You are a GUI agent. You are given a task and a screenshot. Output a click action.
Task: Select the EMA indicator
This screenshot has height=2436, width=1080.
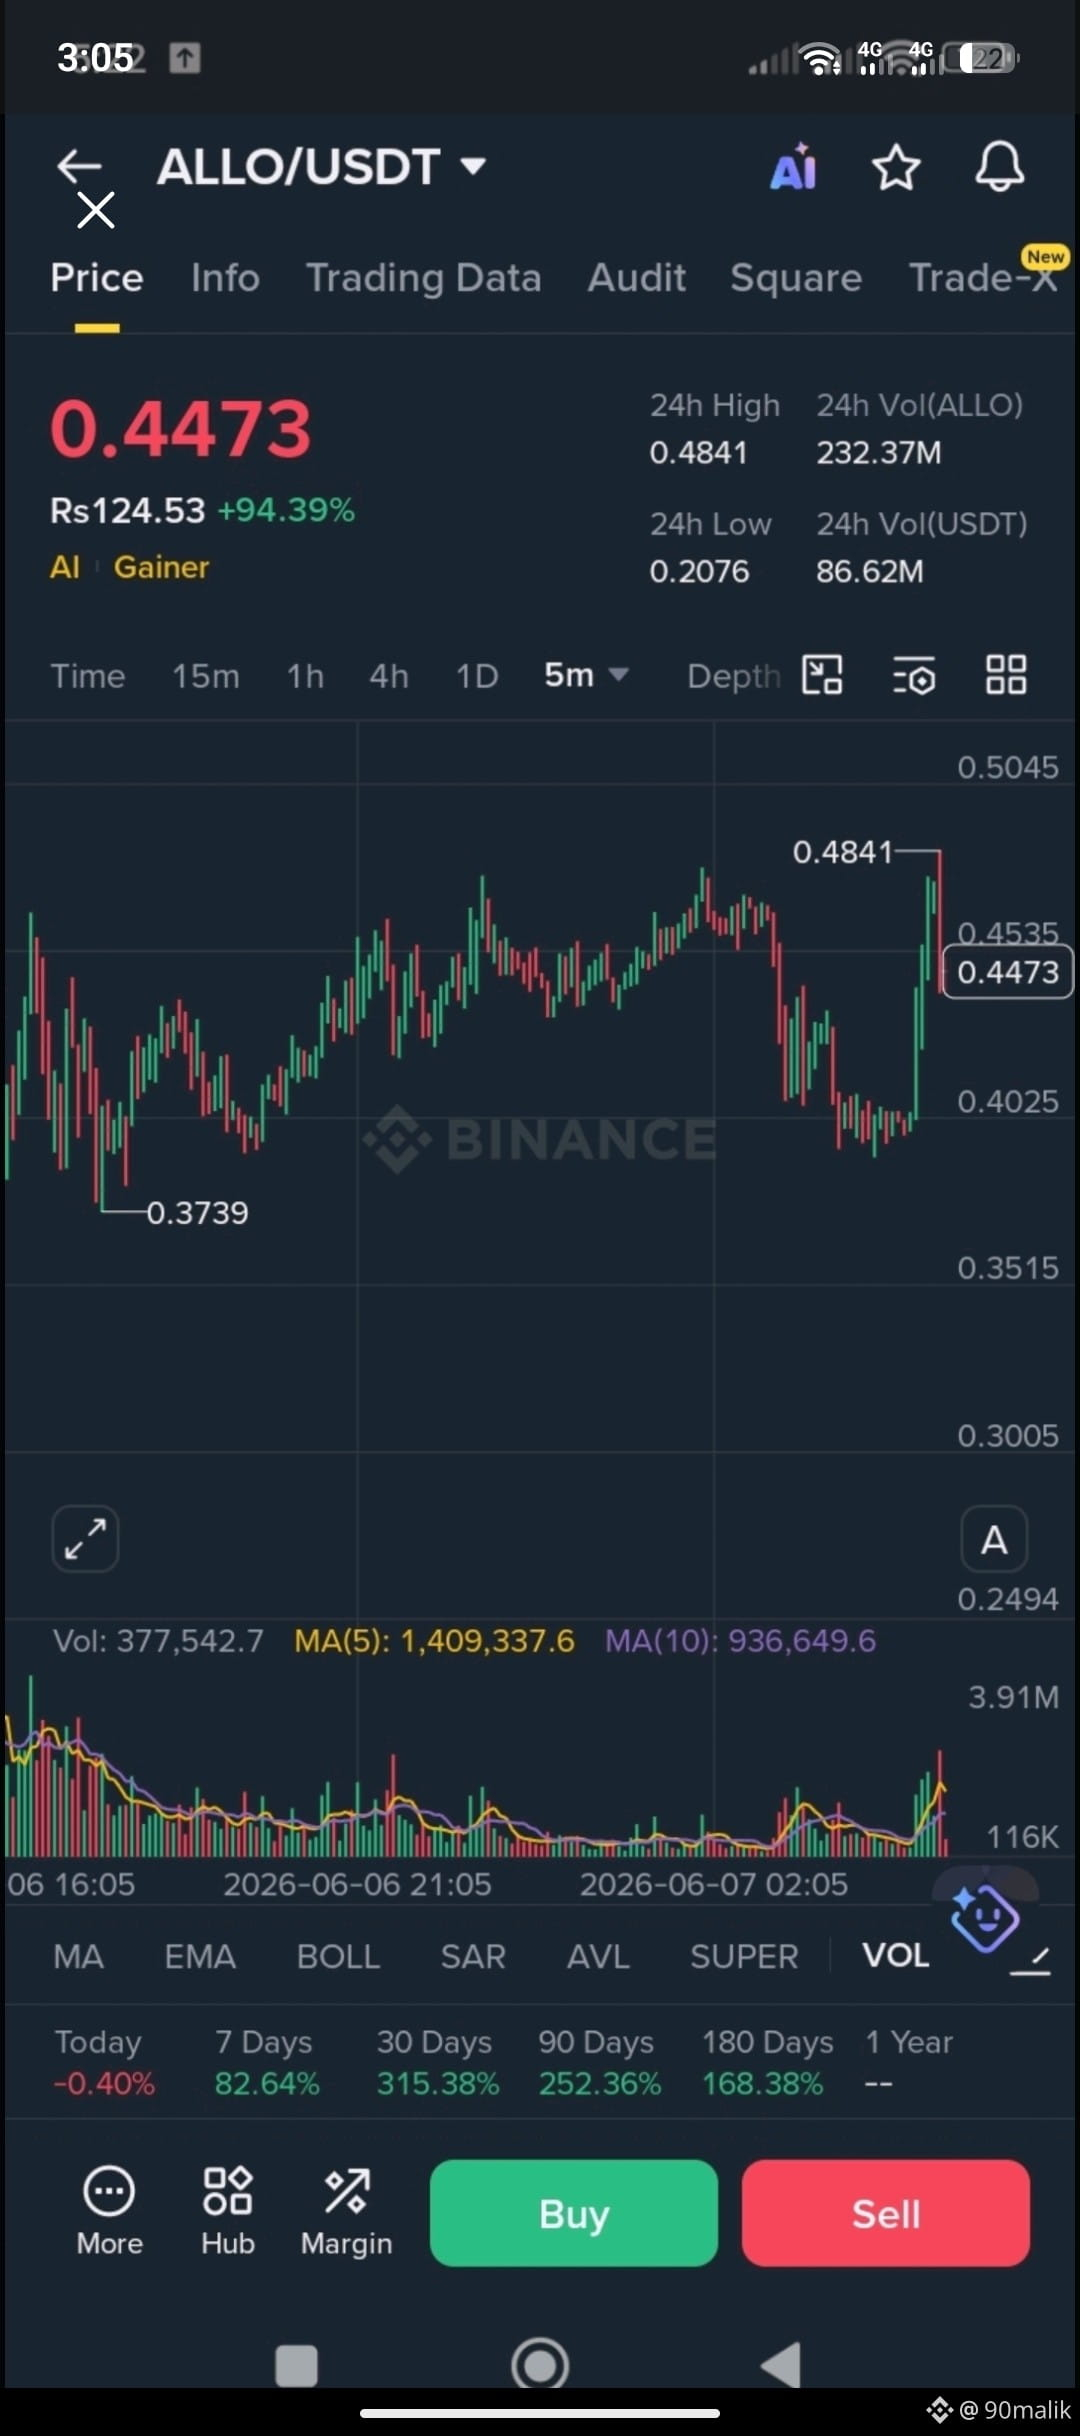[200, 1956]
